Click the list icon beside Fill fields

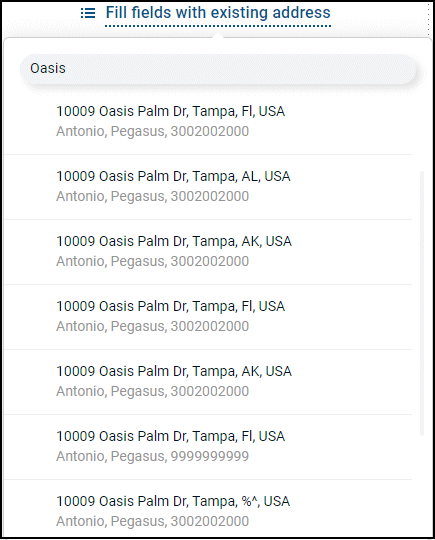88,13
